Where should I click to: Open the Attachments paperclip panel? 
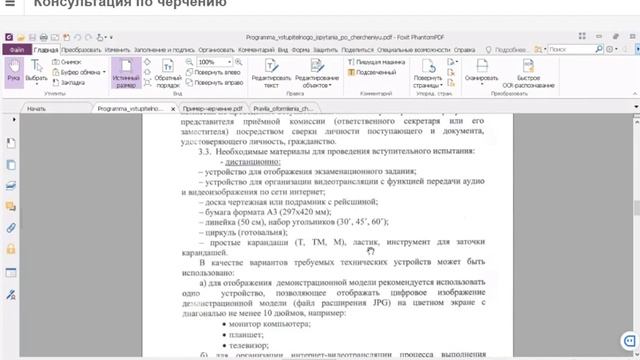(x=11, y=228)
